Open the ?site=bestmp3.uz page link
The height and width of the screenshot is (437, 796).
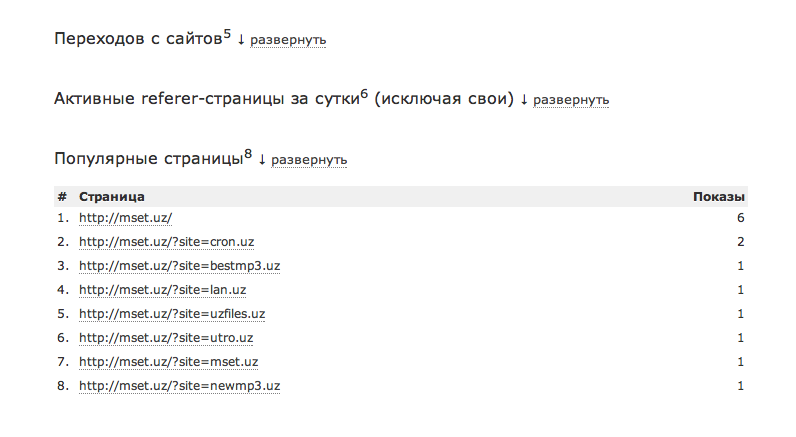pos(179,265)
